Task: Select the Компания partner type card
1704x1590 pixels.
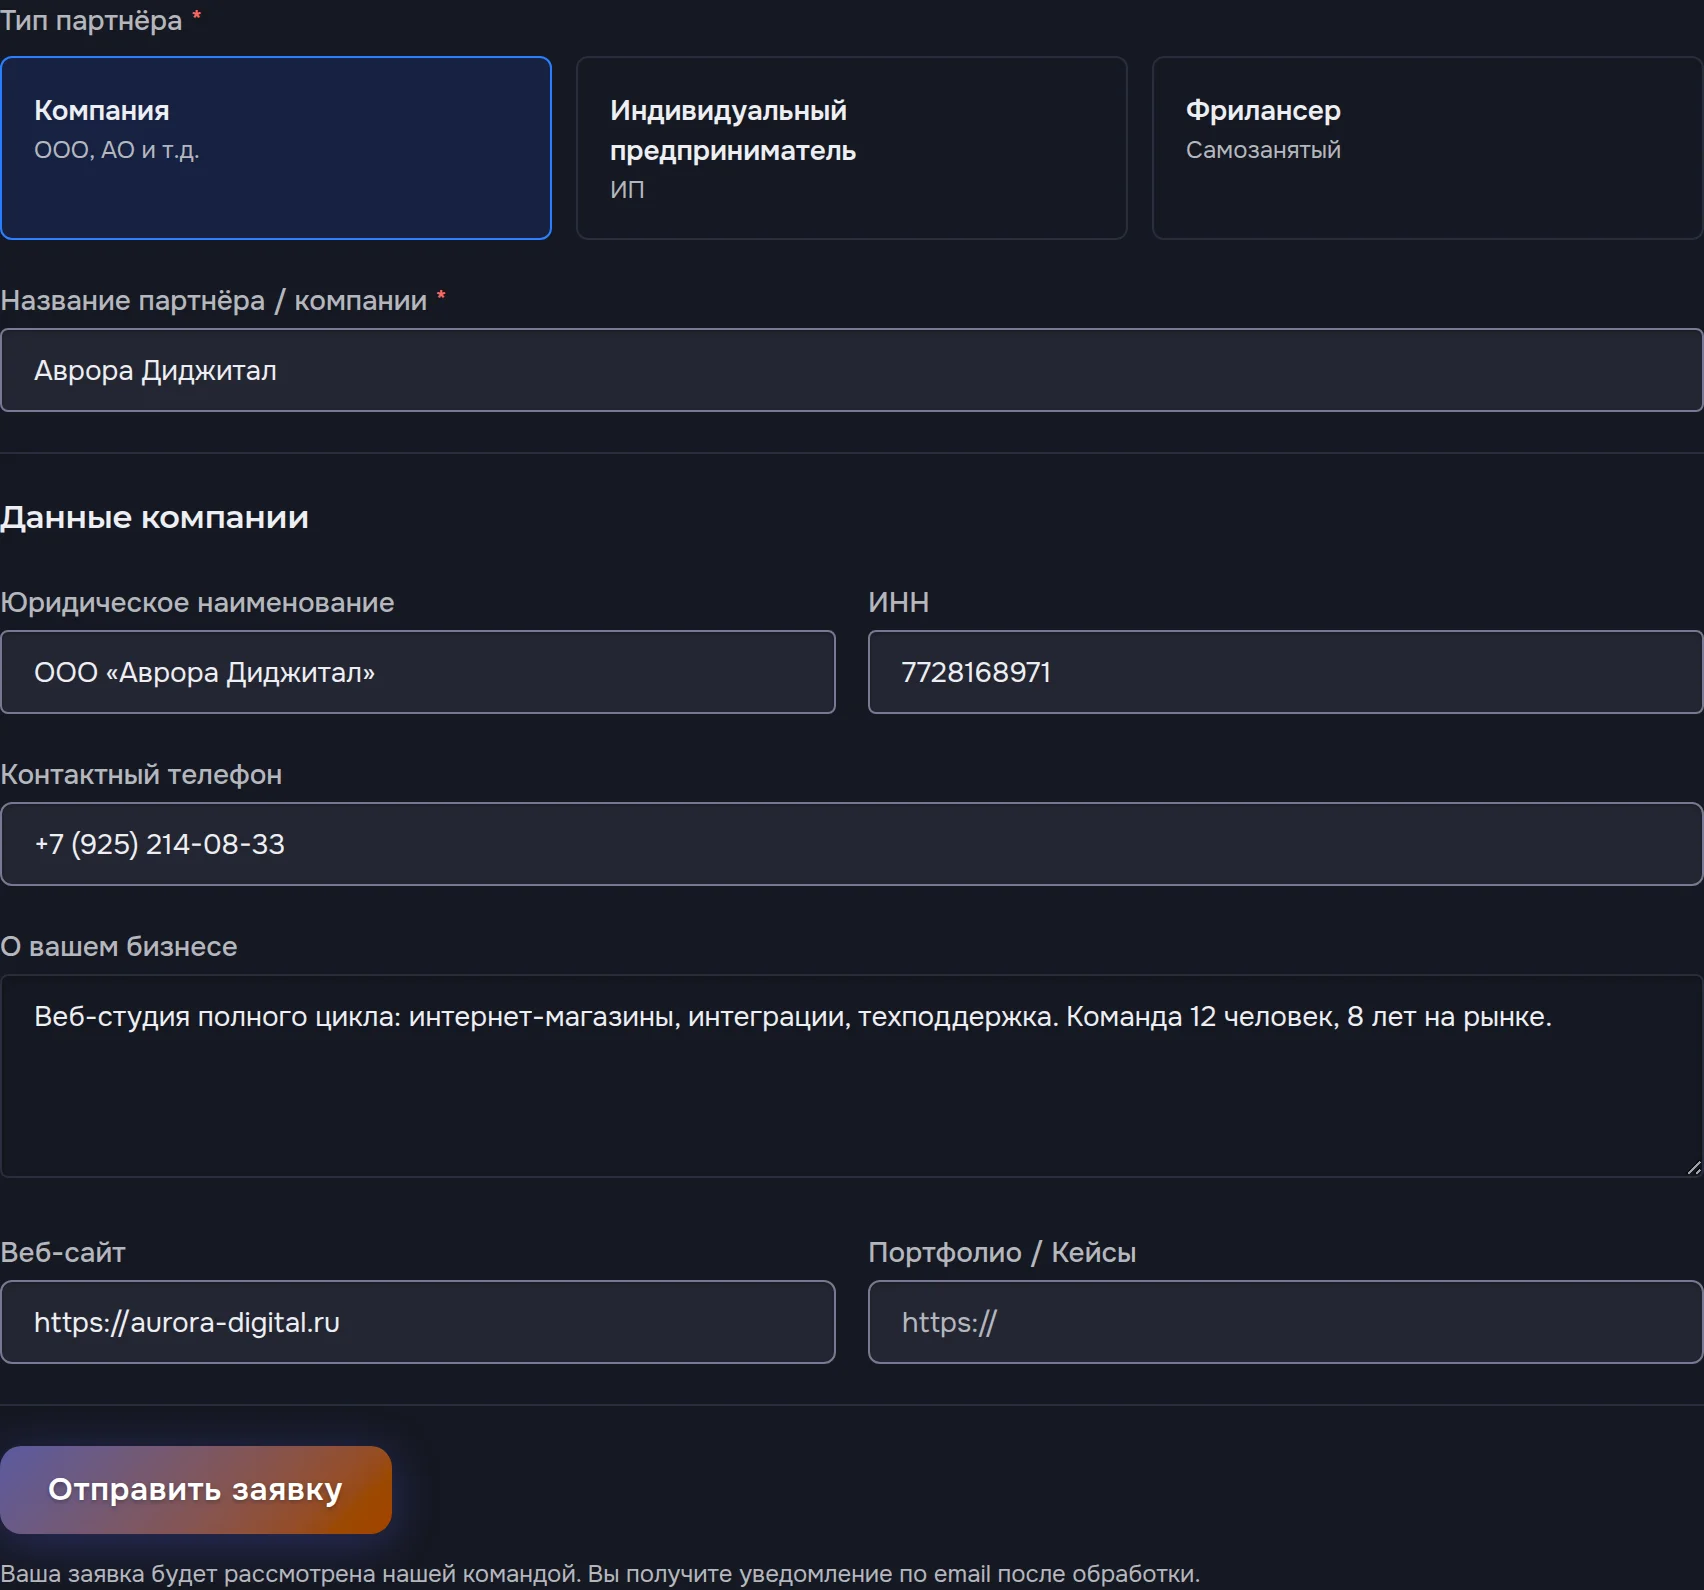Action: click(x=276, y=148)
